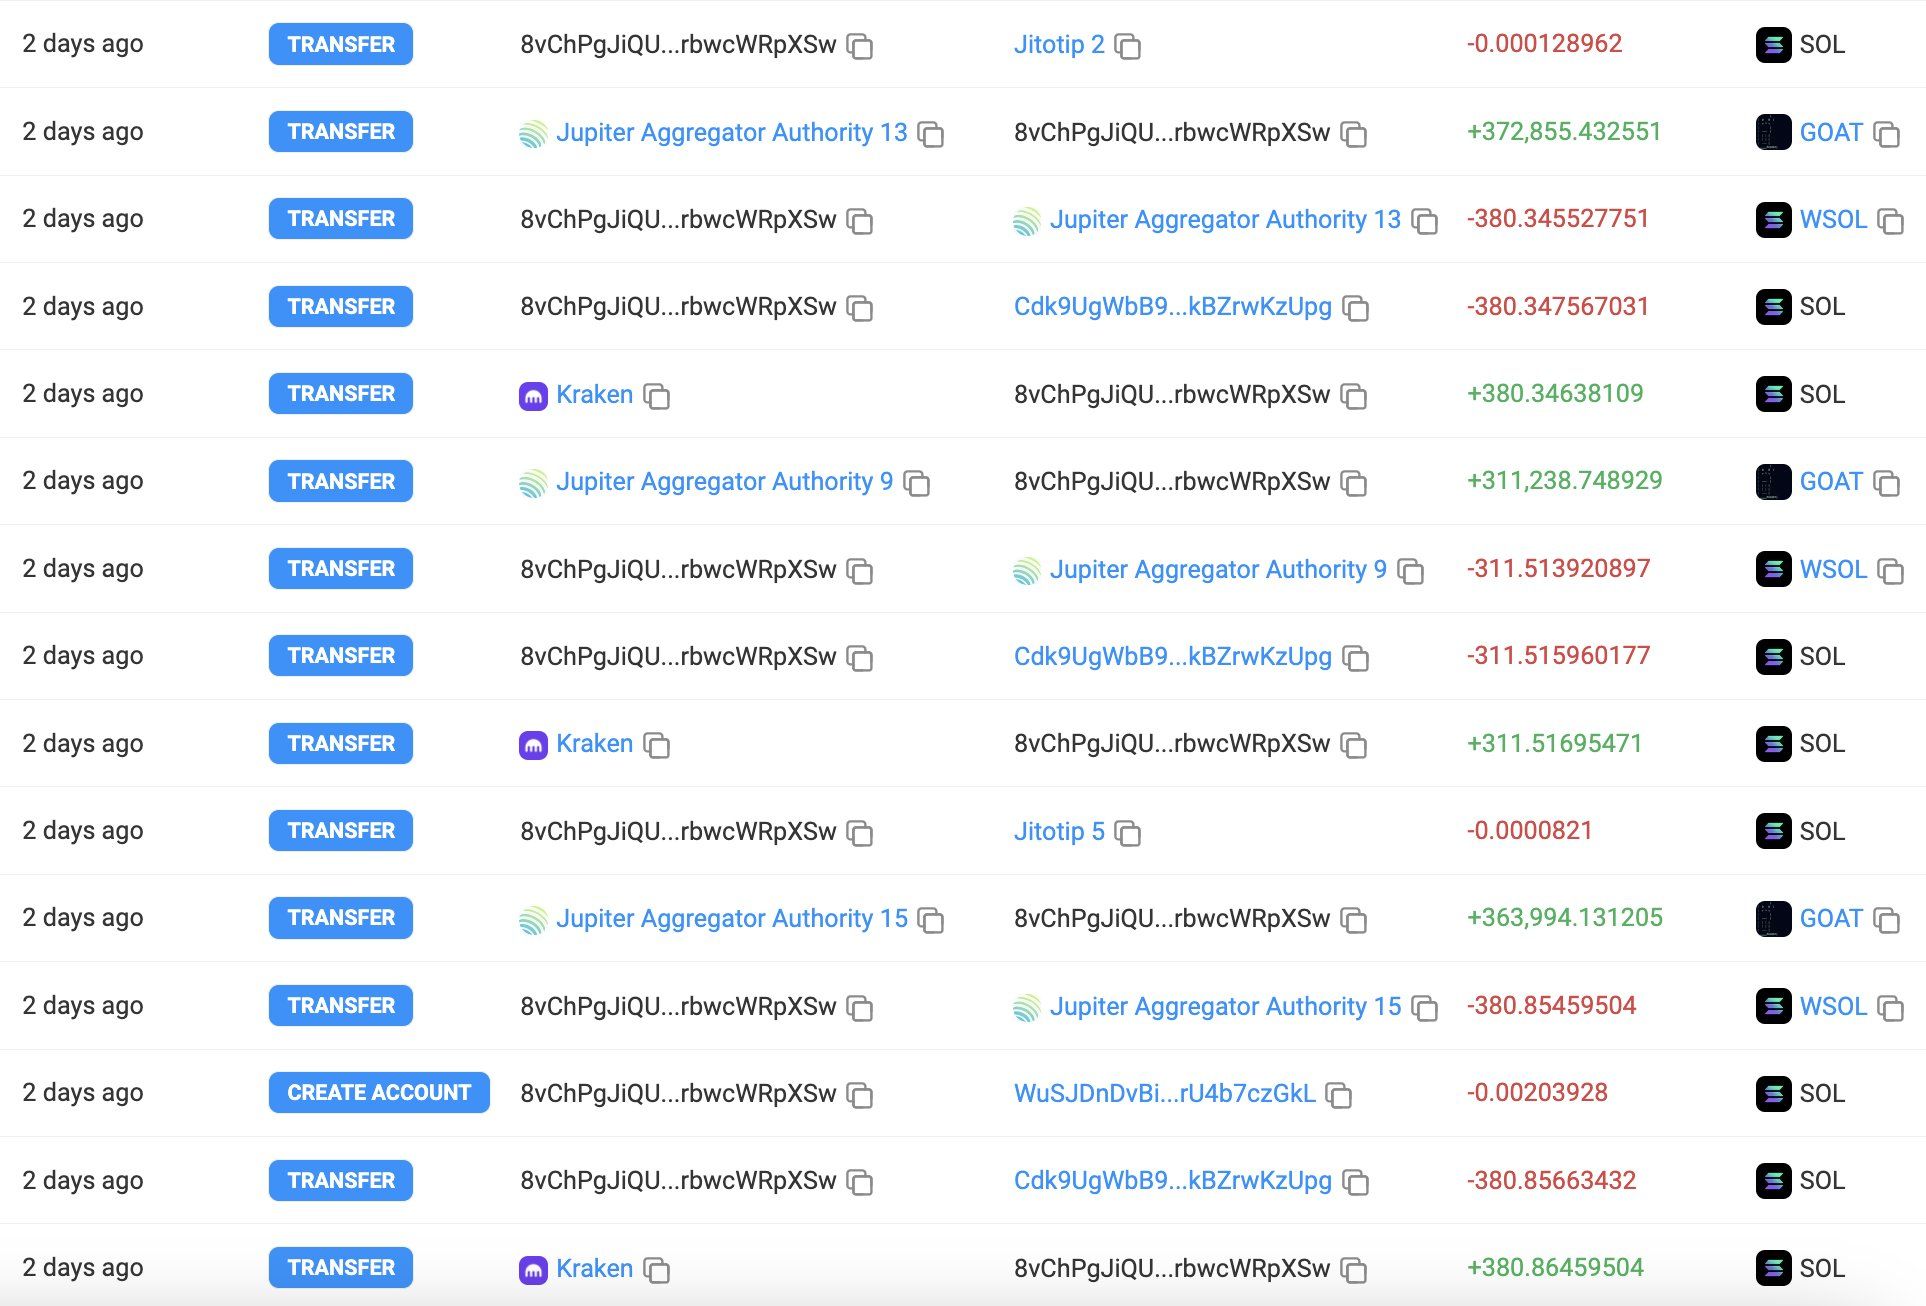Screen dimensions: 1926x1306
Task: Copy the WSOL token address in the -380.345527751 row
Action: pyautogui.click(x=1890, y=221)
